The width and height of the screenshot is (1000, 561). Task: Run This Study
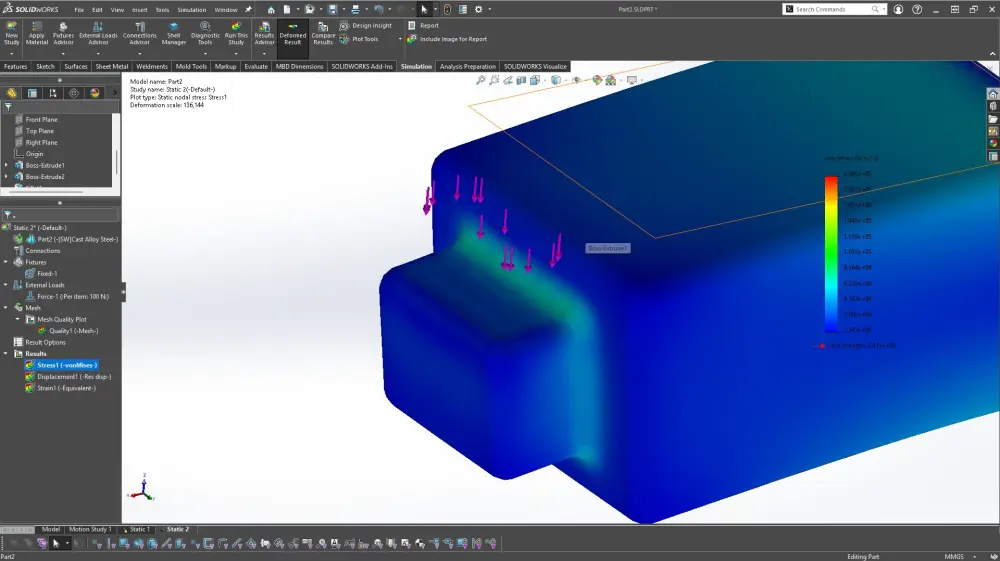[x=236, y=33]
